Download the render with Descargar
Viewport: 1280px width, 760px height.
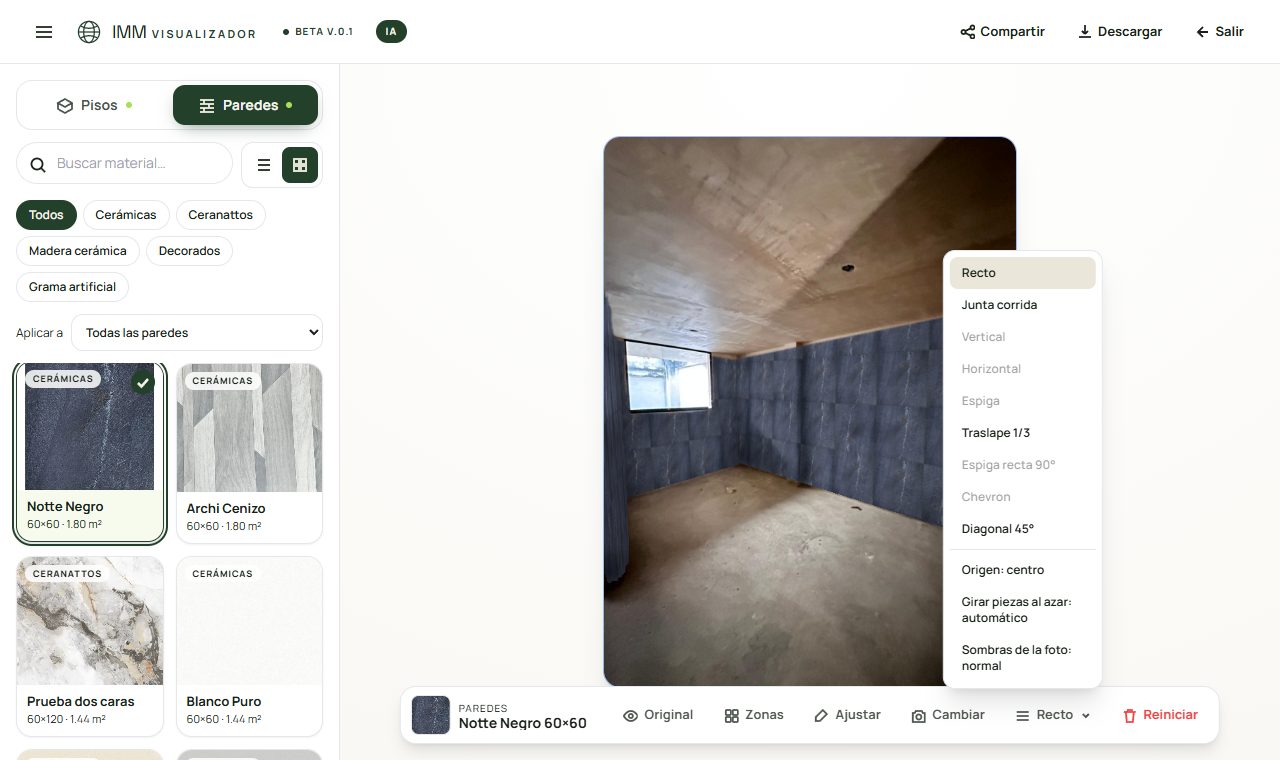pyautogui.click(x=1120, y=32)
